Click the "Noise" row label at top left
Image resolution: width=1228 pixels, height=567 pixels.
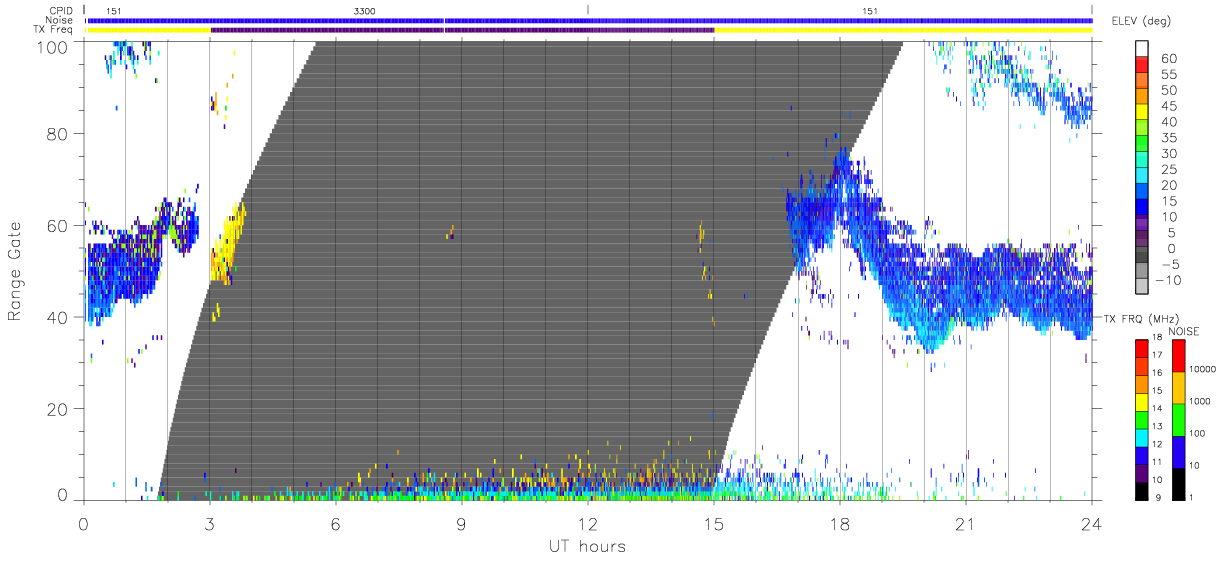tap(61, 20)
